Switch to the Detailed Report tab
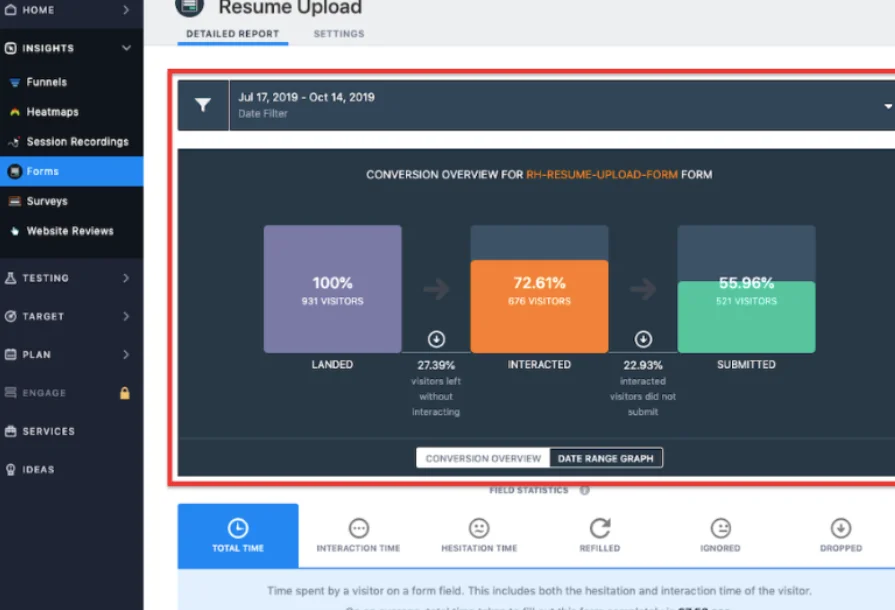This screenshot has height=610, width=895. [232, 34]
